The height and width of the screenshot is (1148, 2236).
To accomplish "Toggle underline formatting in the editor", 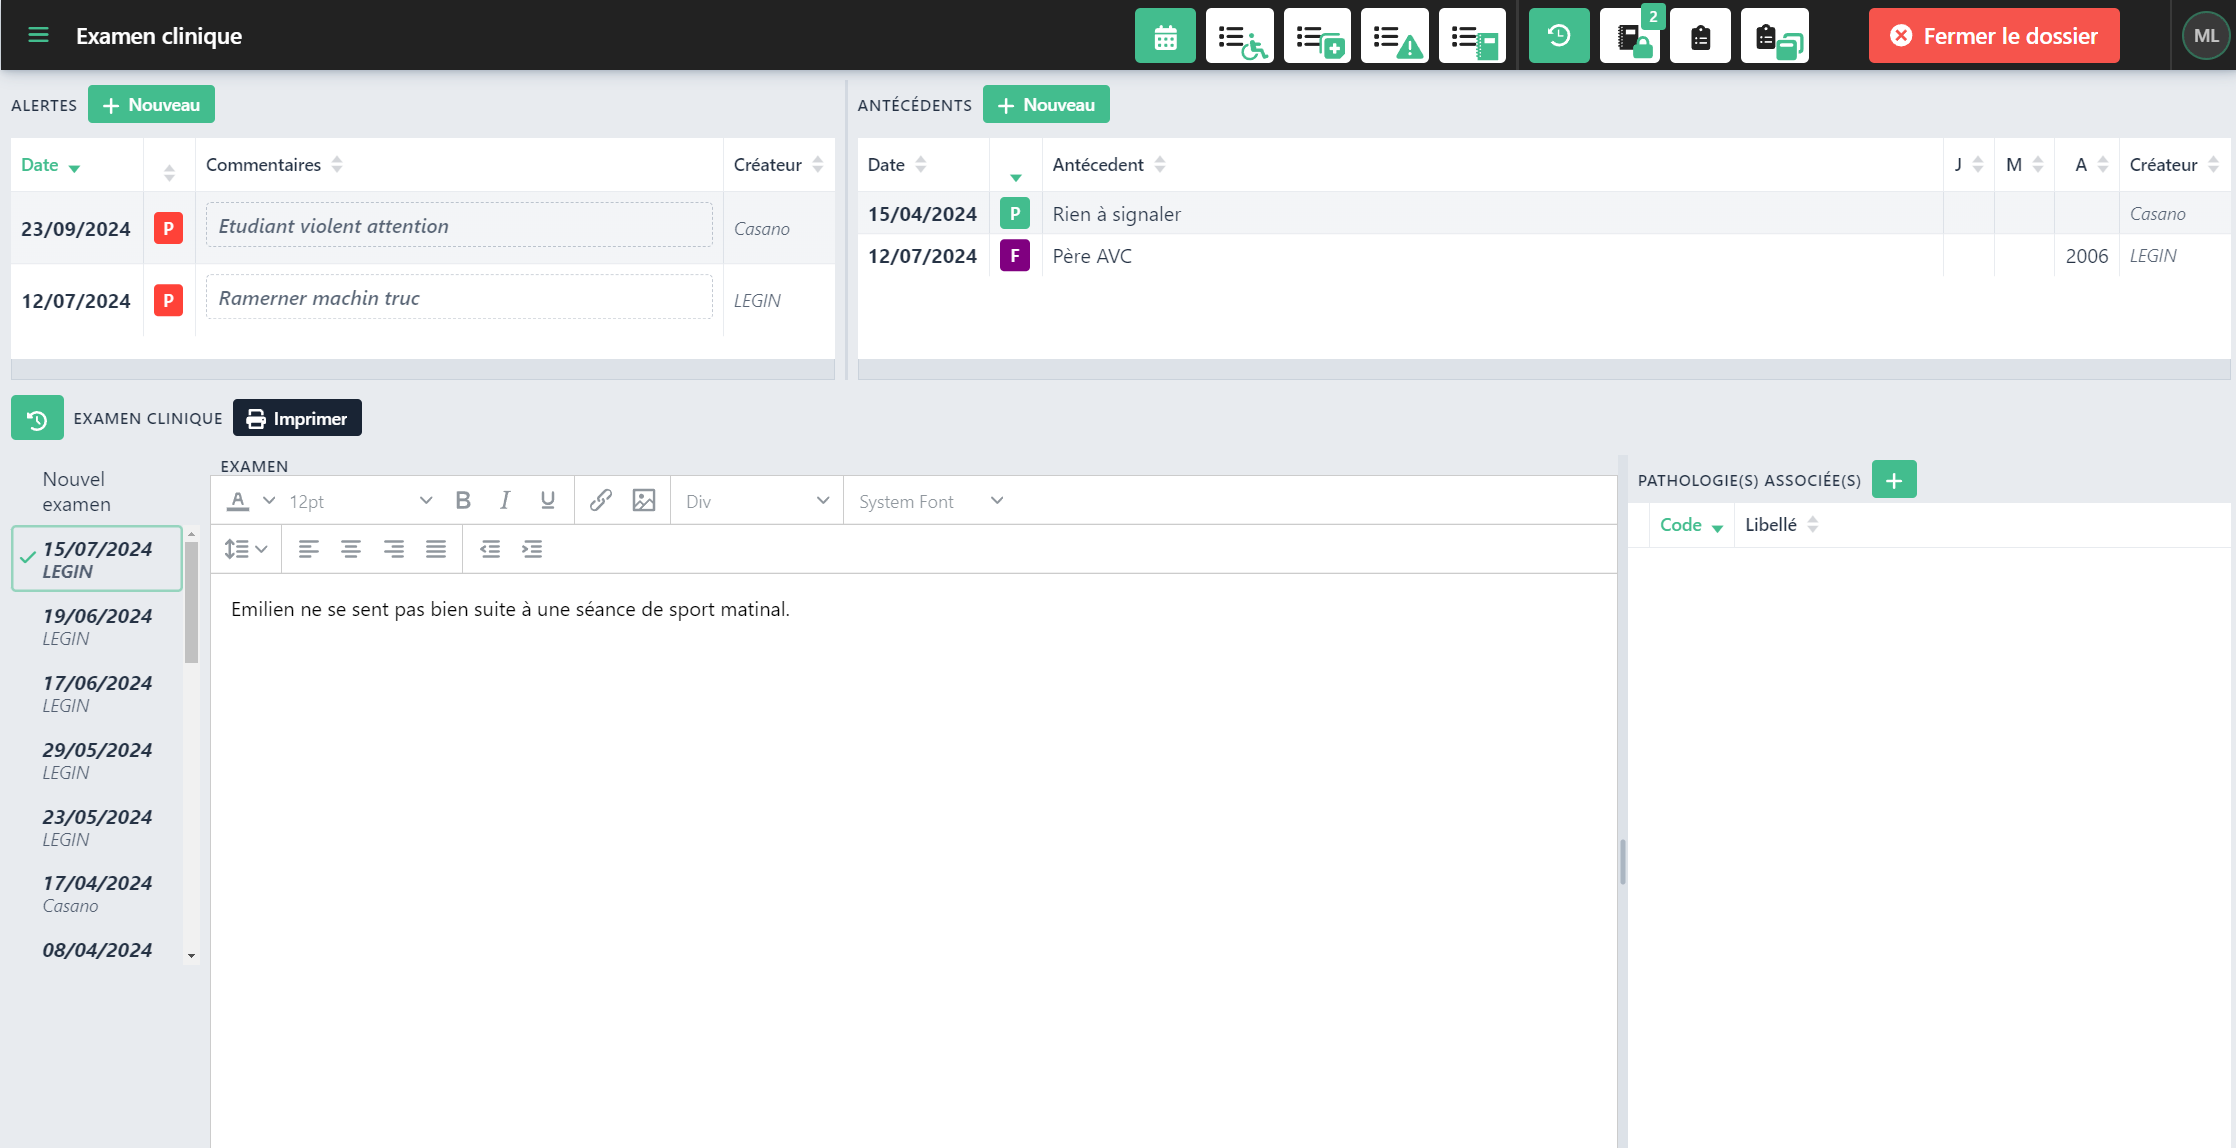I will click(x=547, y=501).
